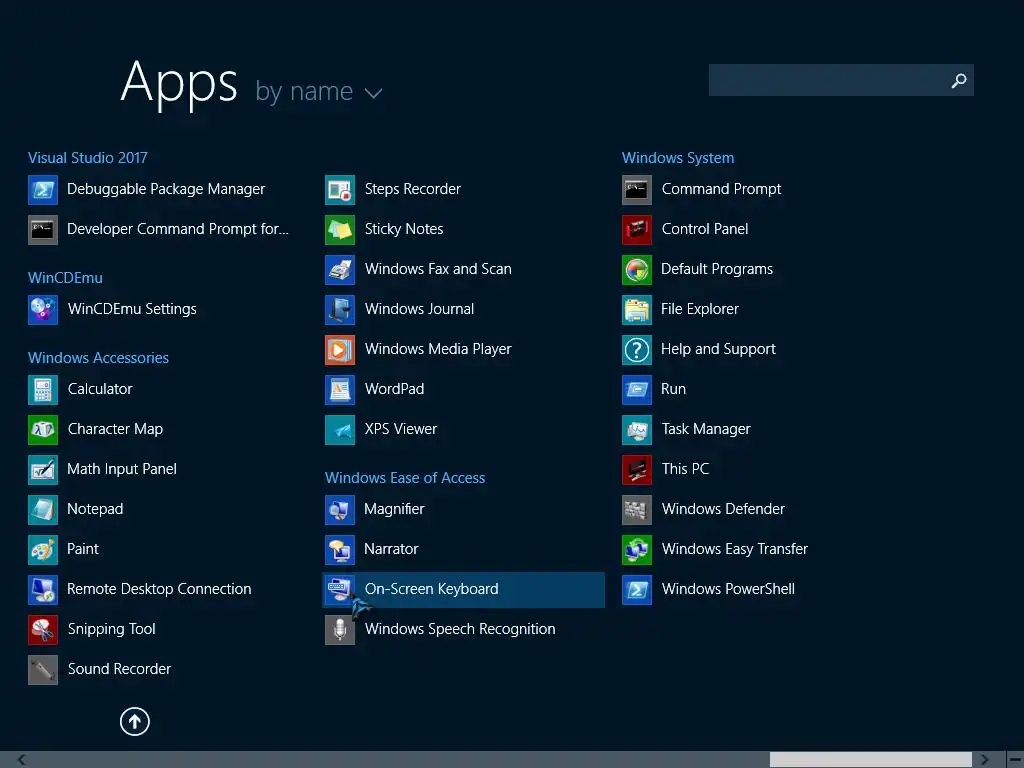Launch the WordPad icon
Viewport: 1024px width, 768px height.
pos(340,389)
